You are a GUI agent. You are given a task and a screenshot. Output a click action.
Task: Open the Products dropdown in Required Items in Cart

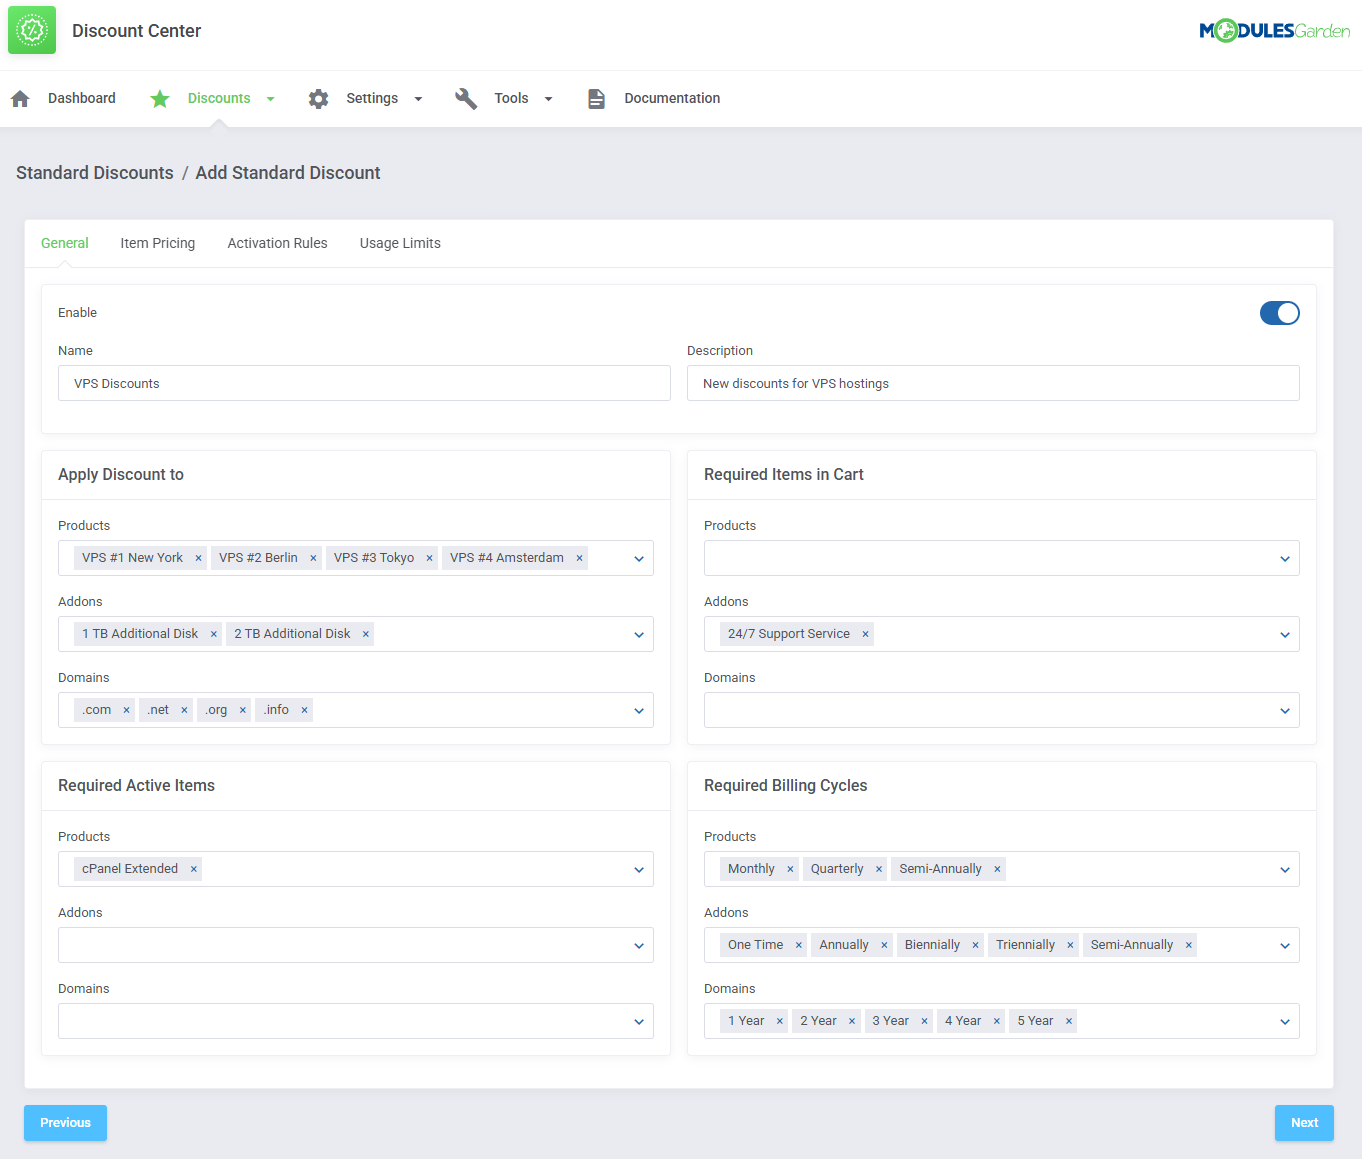coord(1284,558)
